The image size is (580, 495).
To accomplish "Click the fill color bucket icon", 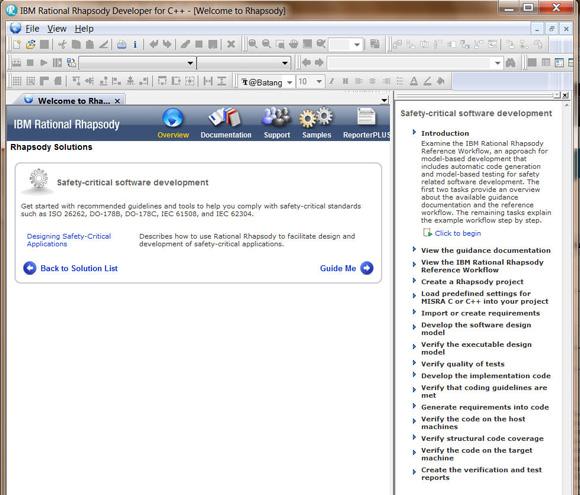I will pyautogui.click(x=441, y=81).
